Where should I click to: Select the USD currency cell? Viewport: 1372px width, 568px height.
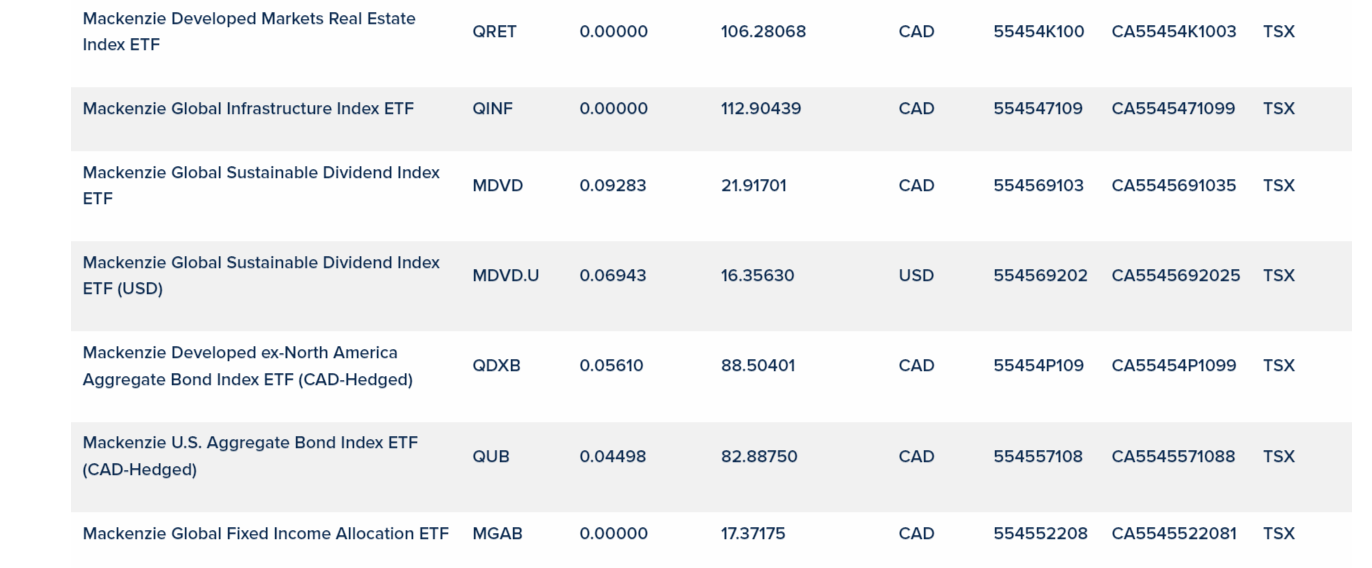click(916, 276)
